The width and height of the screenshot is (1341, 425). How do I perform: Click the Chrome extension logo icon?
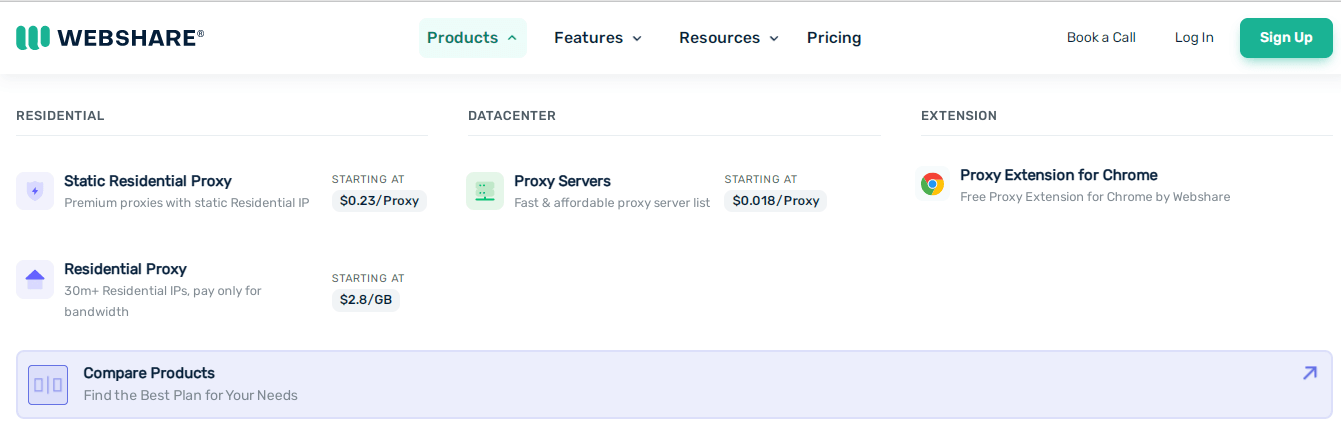tap(933, 184)
